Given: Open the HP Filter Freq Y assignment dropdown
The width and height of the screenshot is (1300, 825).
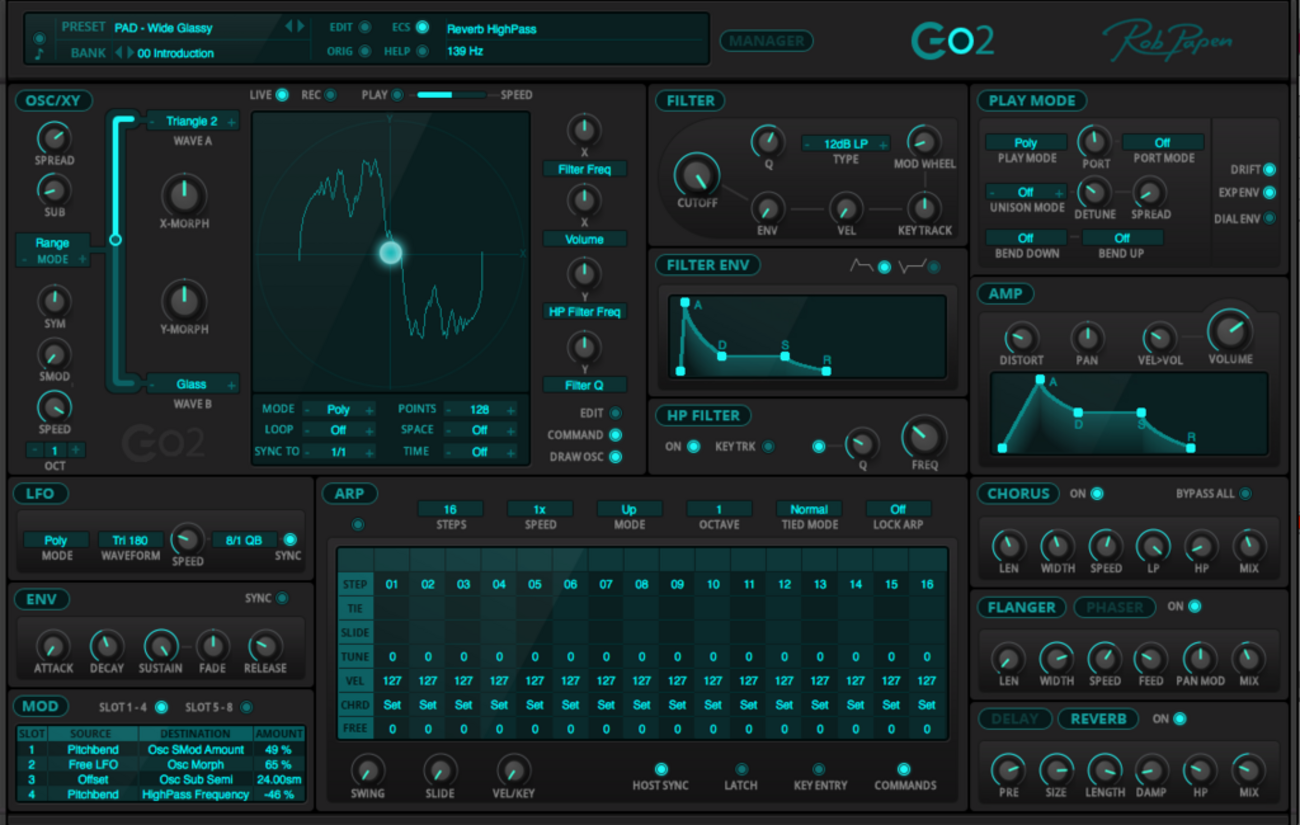Looking at the screenshot, I should click(x=585, y=312).
